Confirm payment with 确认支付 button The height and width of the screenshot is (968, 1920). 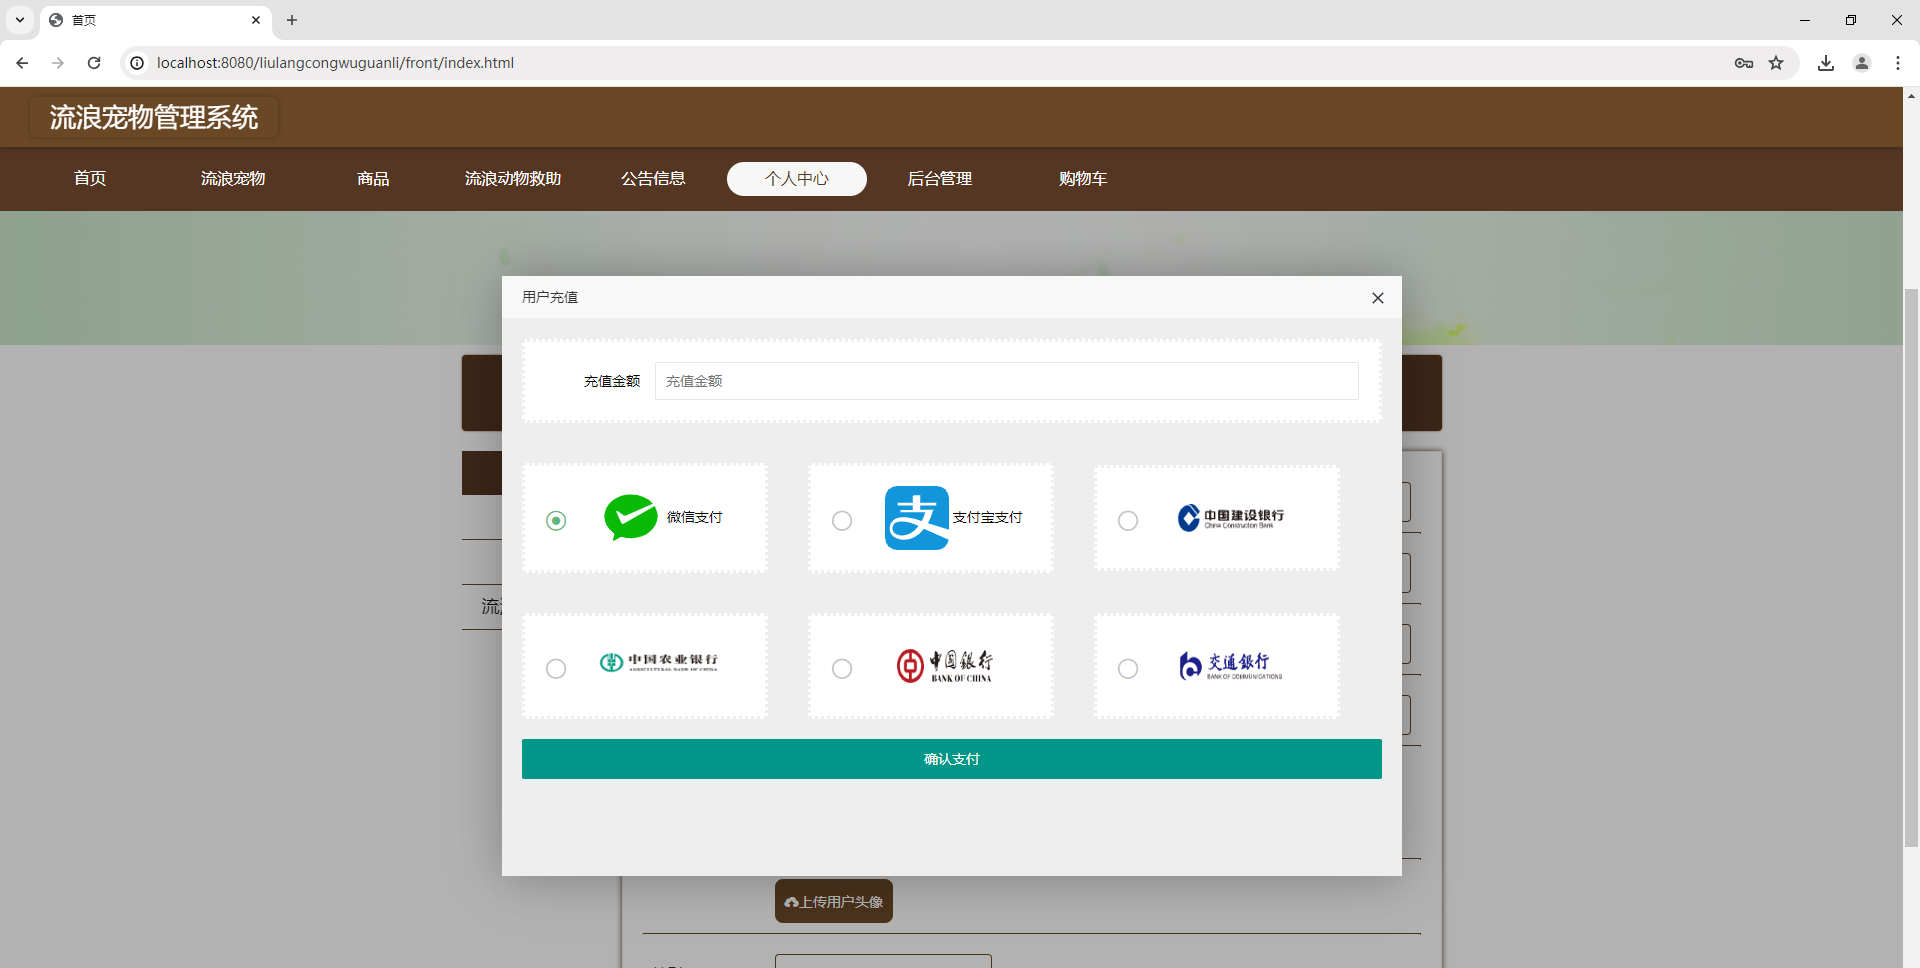click(x=952, y=759)
